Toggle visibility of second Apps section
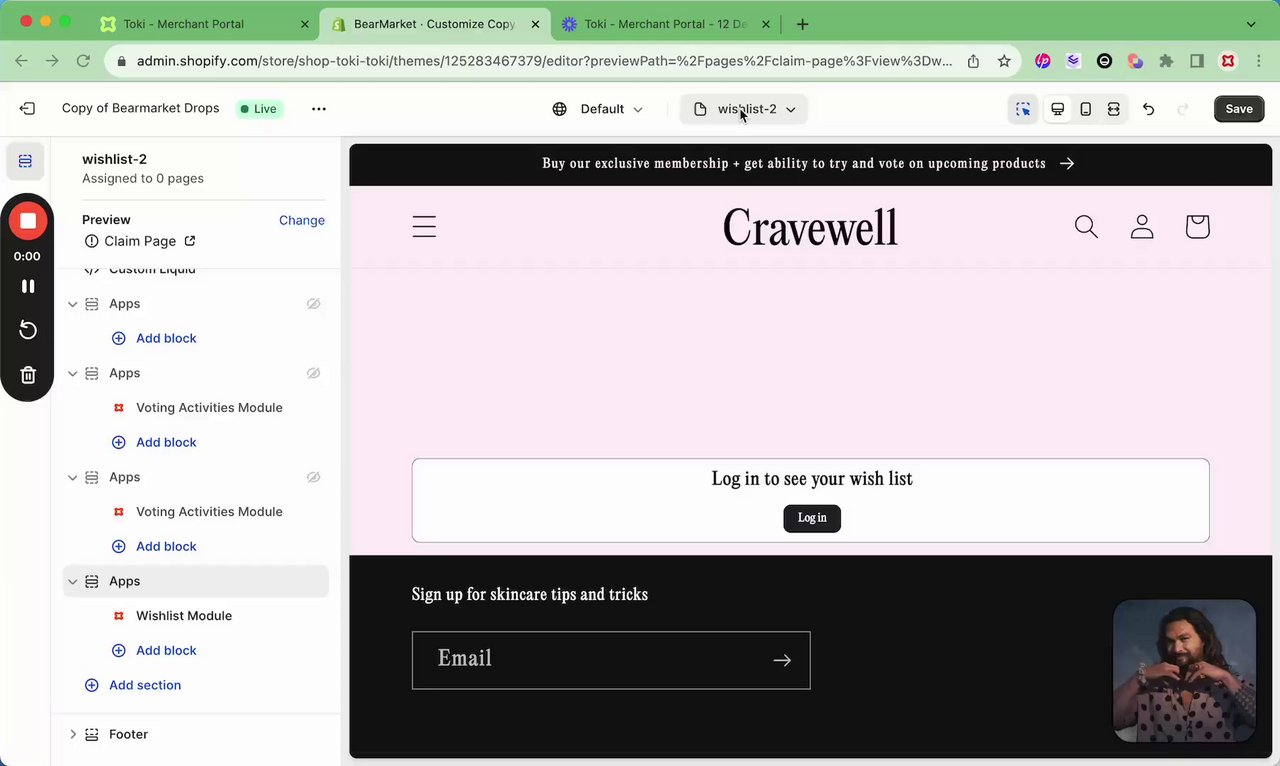This screenshot has height=766, width=1280. point(313,373)
